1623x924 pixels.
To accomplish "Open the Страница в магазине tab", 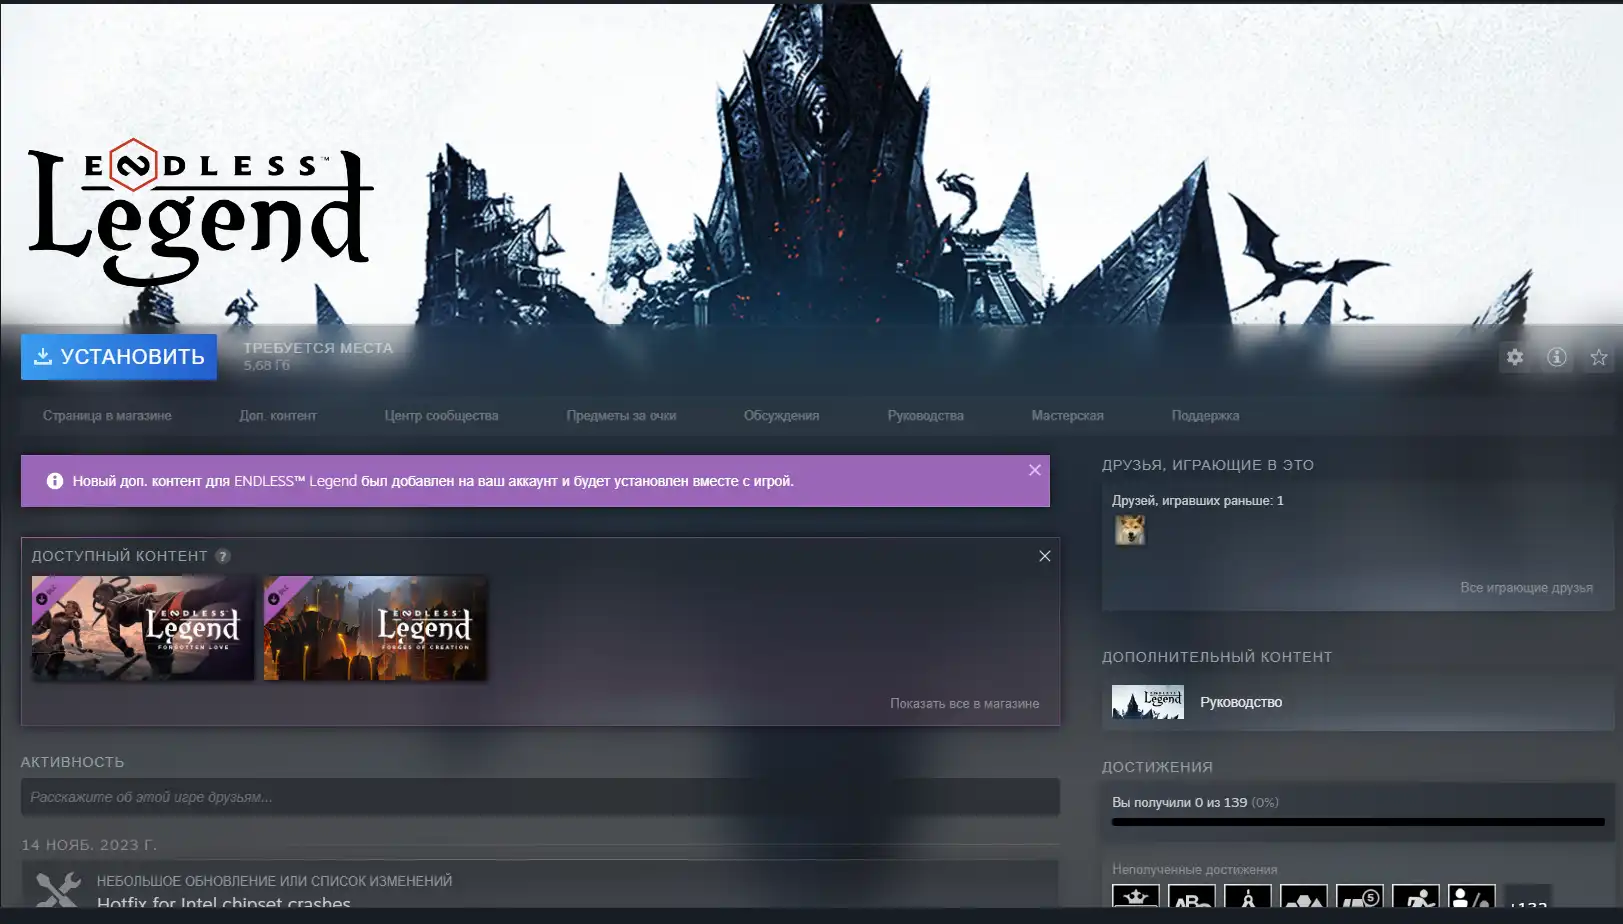I will coord(107,416).
